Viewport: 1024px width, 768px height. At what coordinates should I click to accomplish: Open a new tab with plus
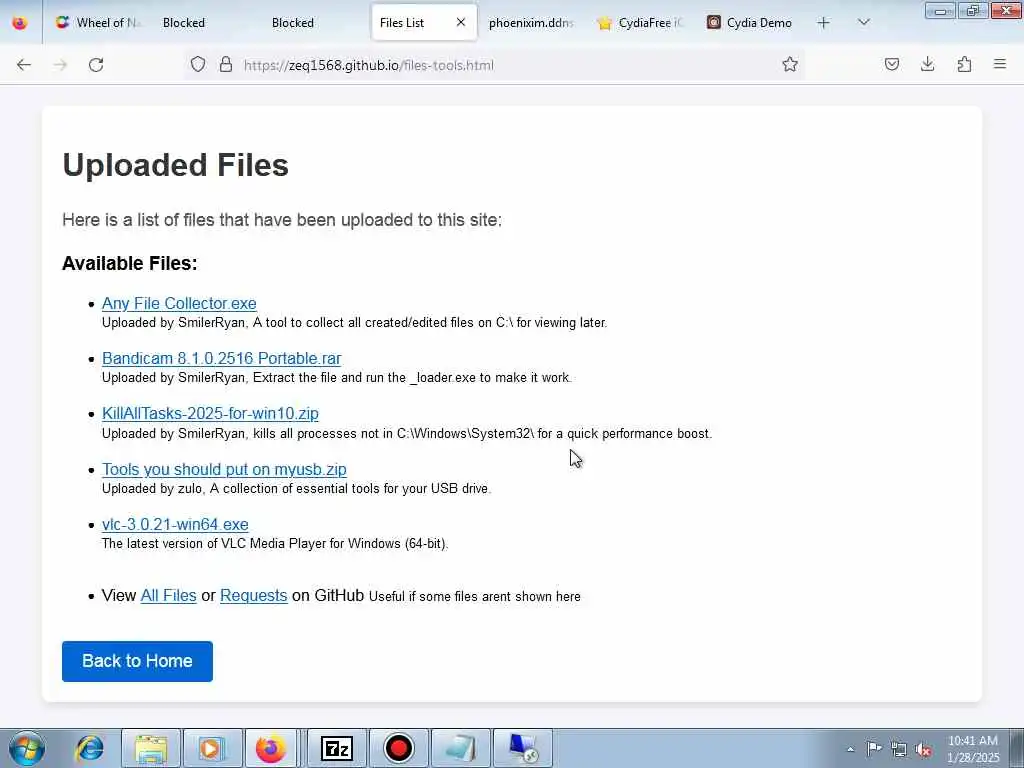pos(824,23)
